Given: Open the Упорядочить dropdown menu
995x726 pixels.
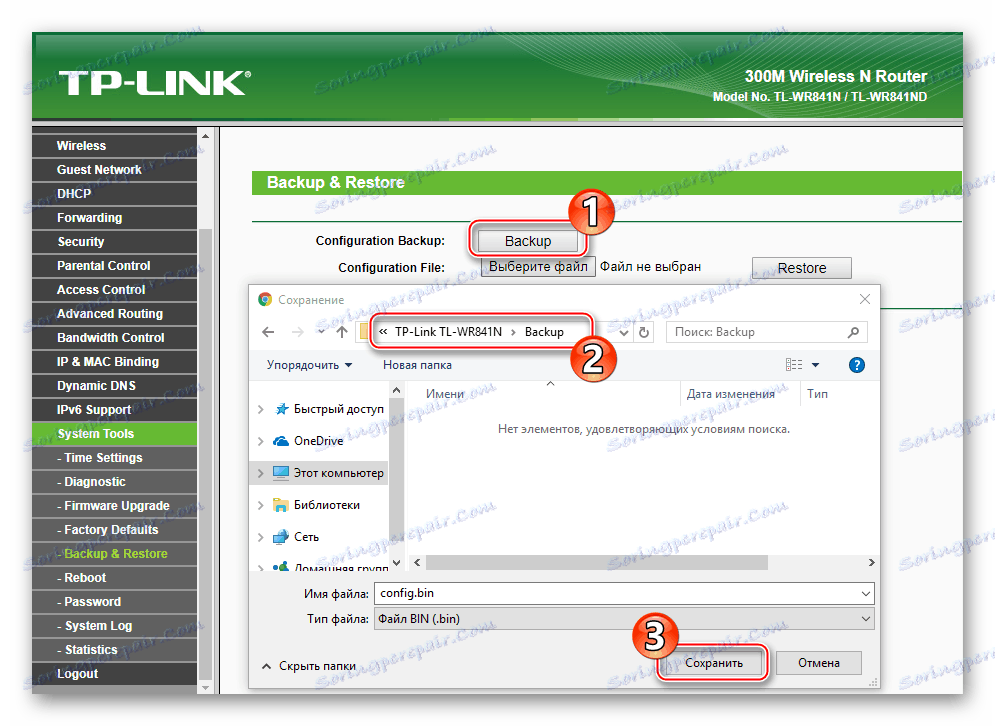Looking at the screenshot, I should [x=309, y=365].
